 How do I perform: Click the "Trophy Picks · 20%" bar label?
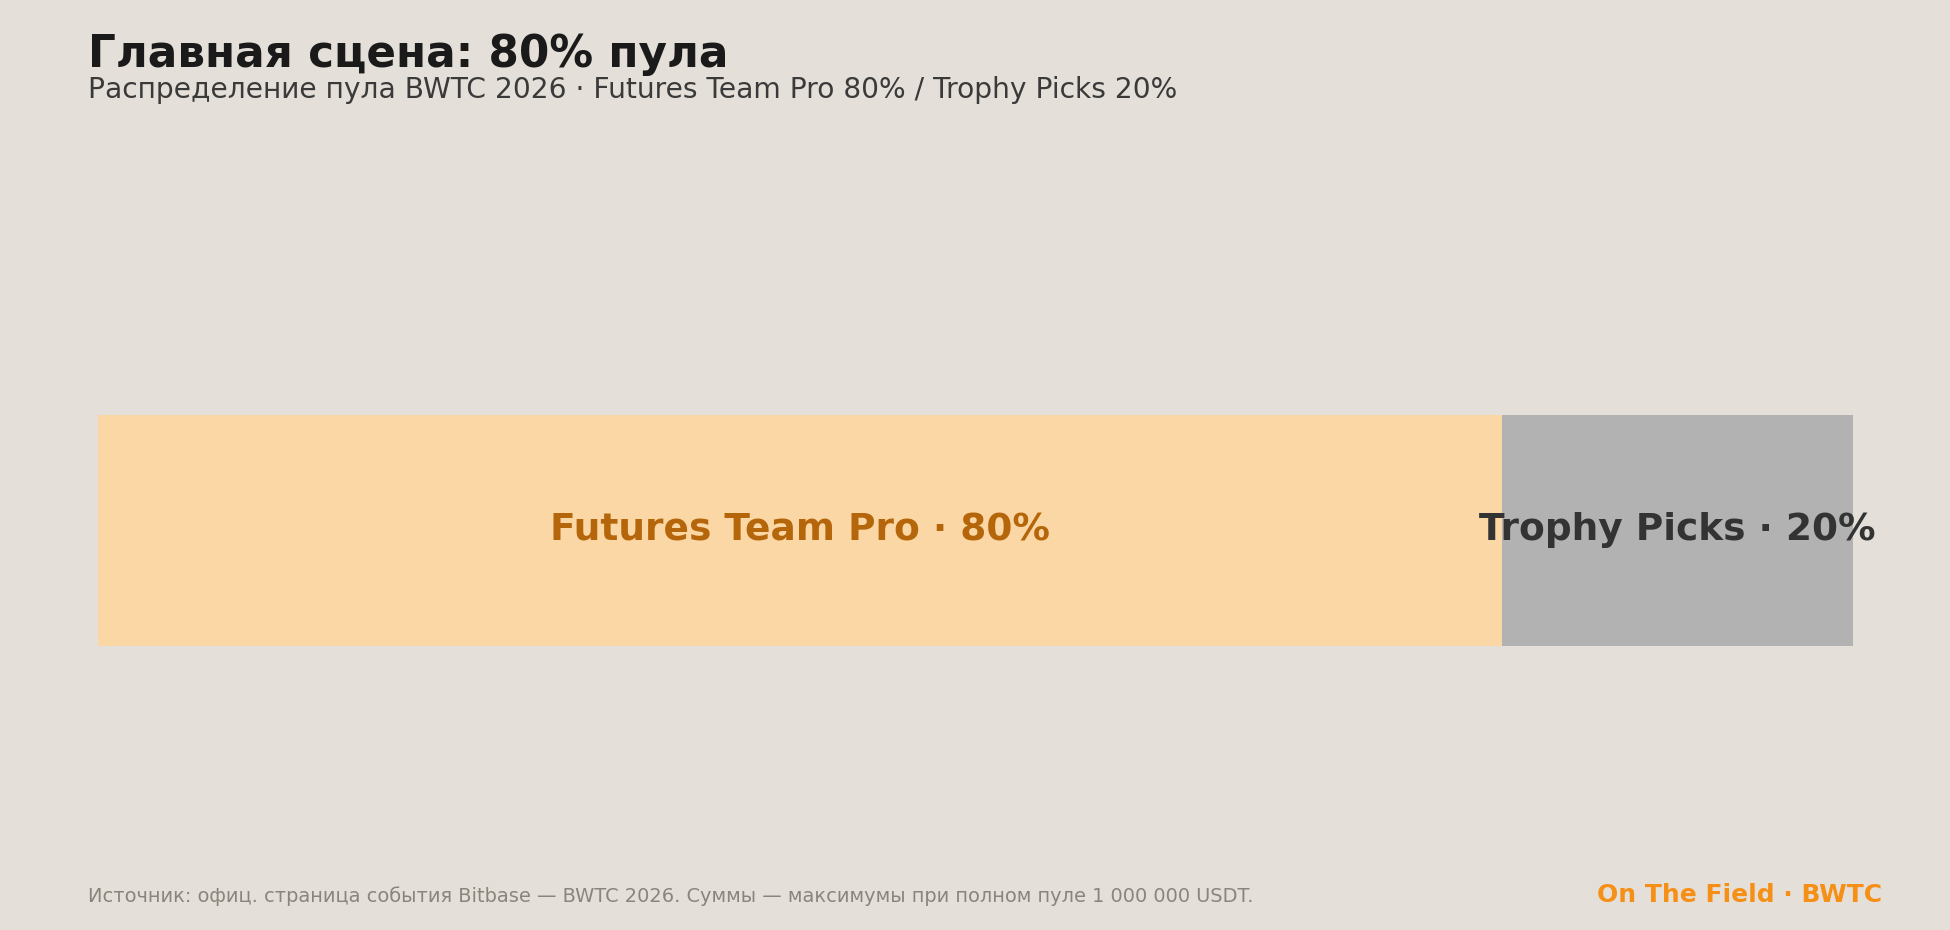pos(1677,529)
